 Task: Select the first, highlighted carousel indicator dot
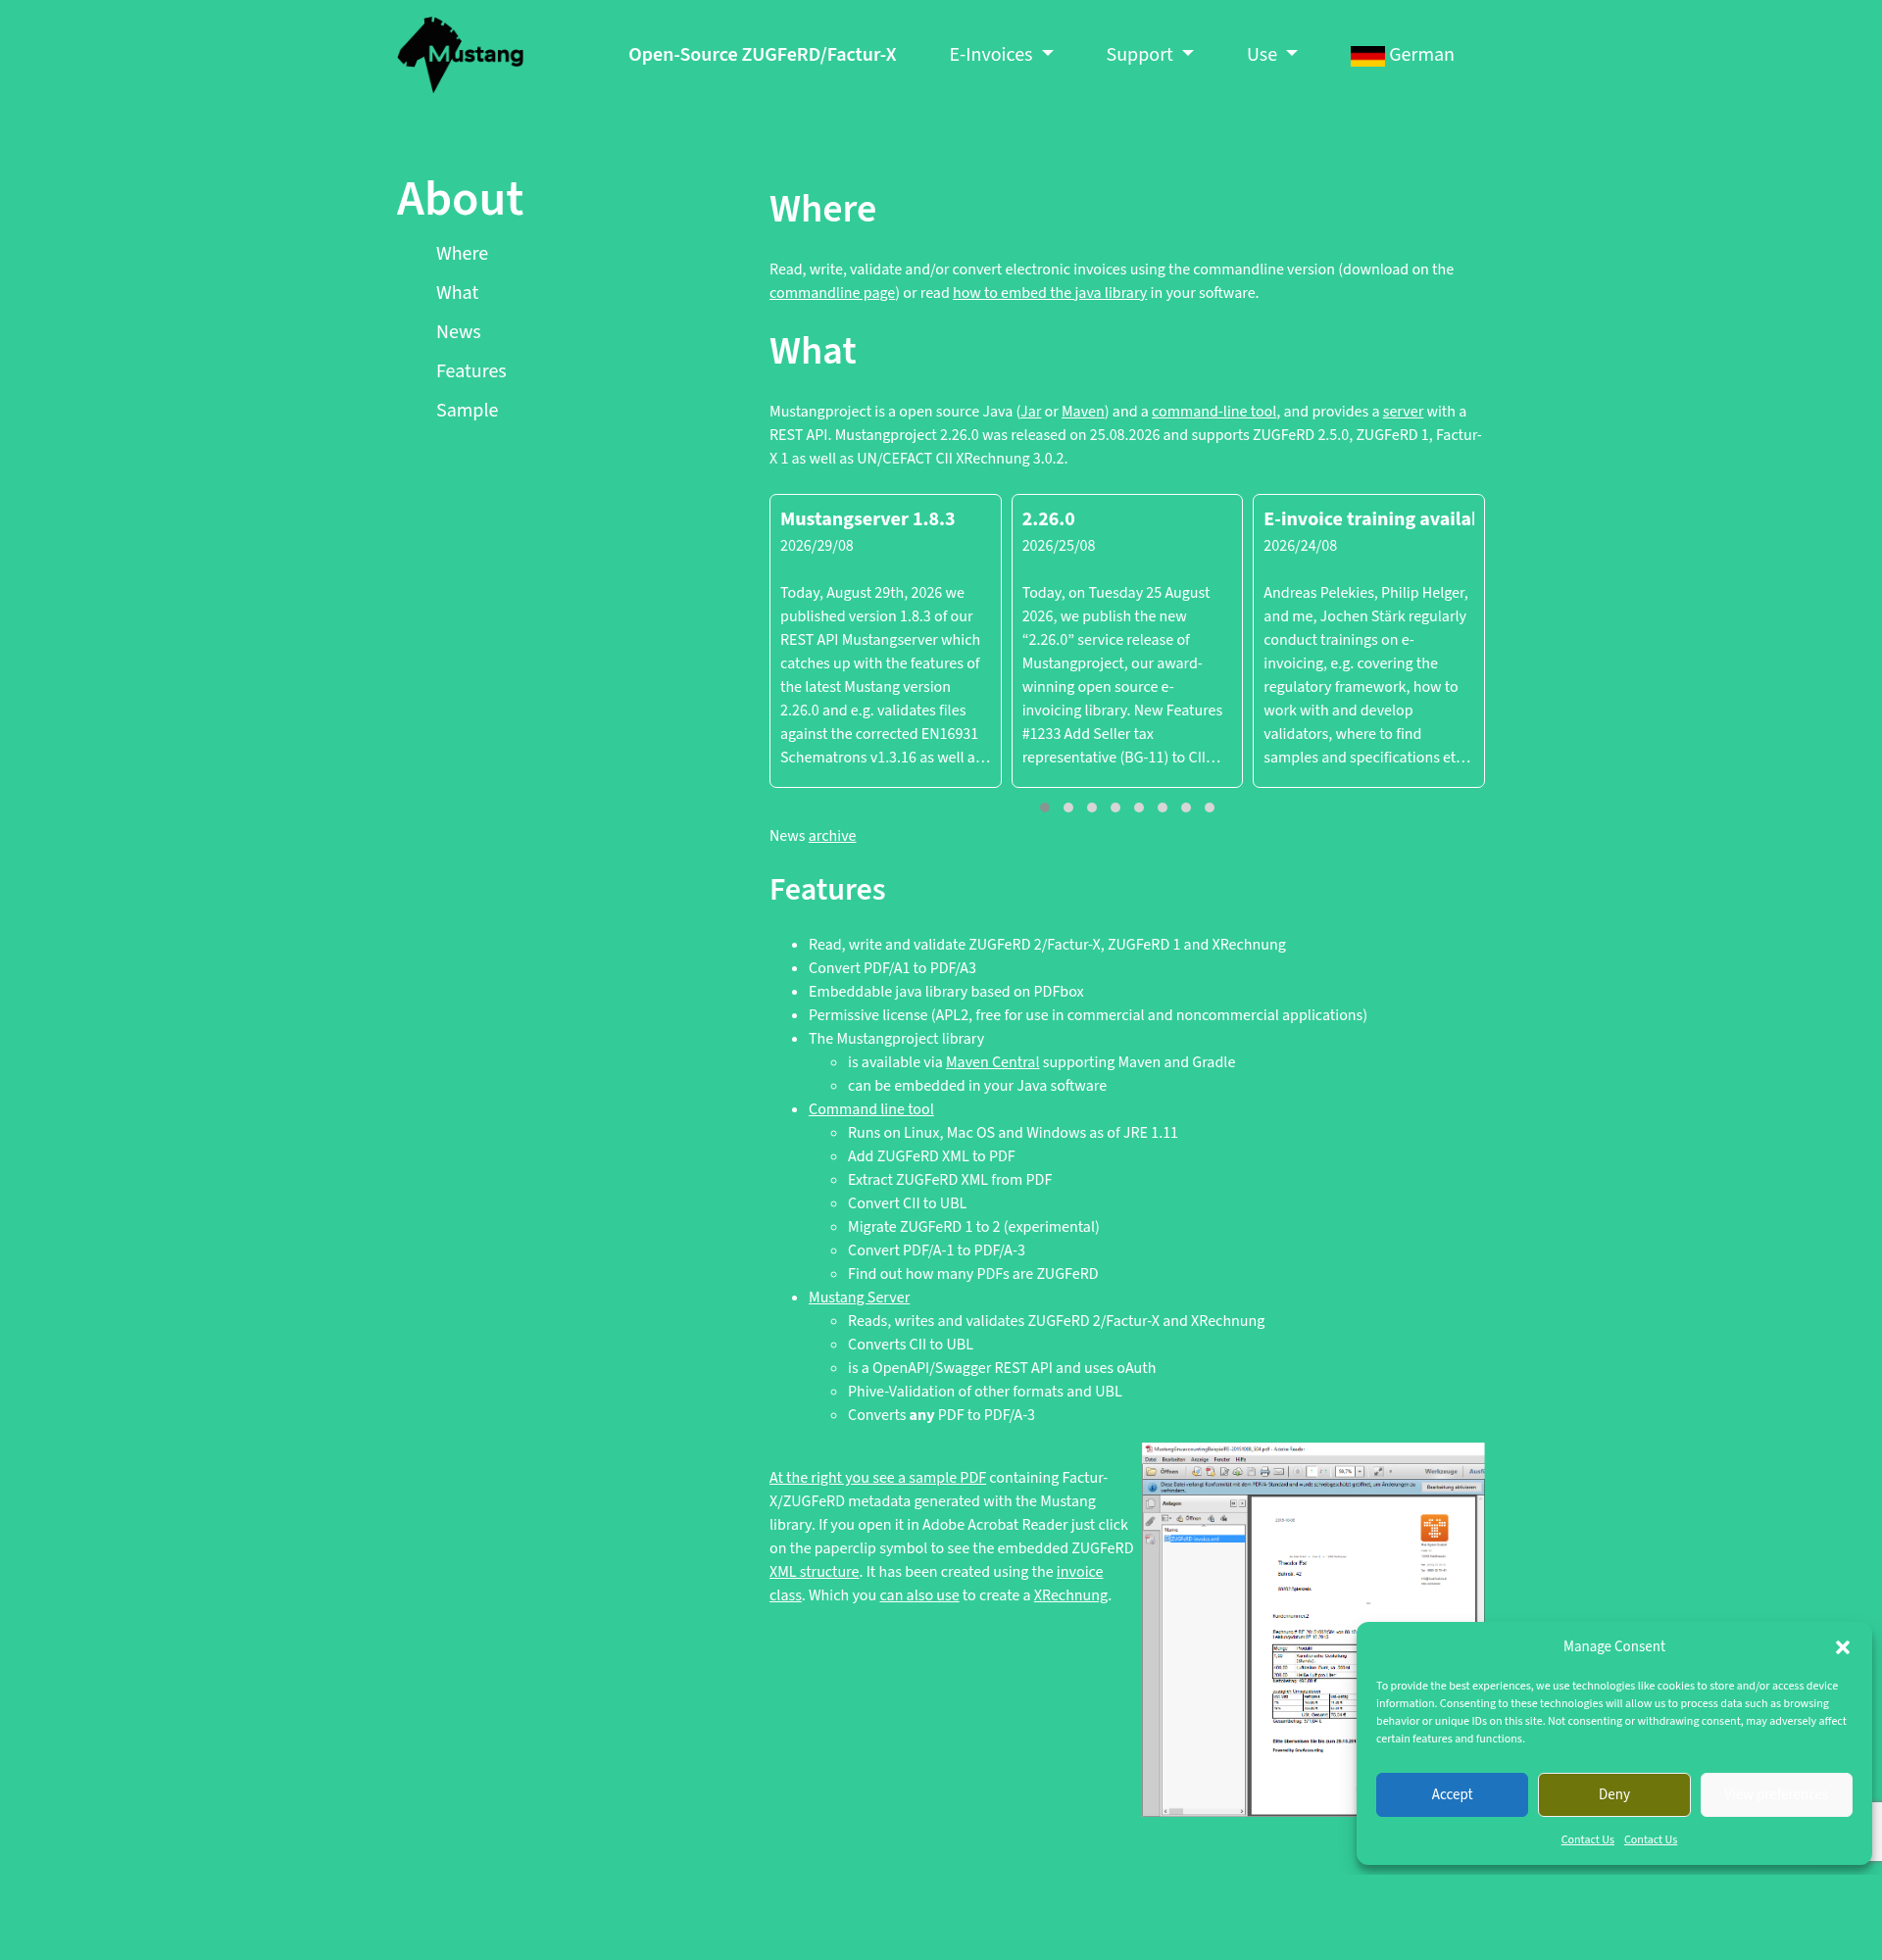tap(1044, 807)
